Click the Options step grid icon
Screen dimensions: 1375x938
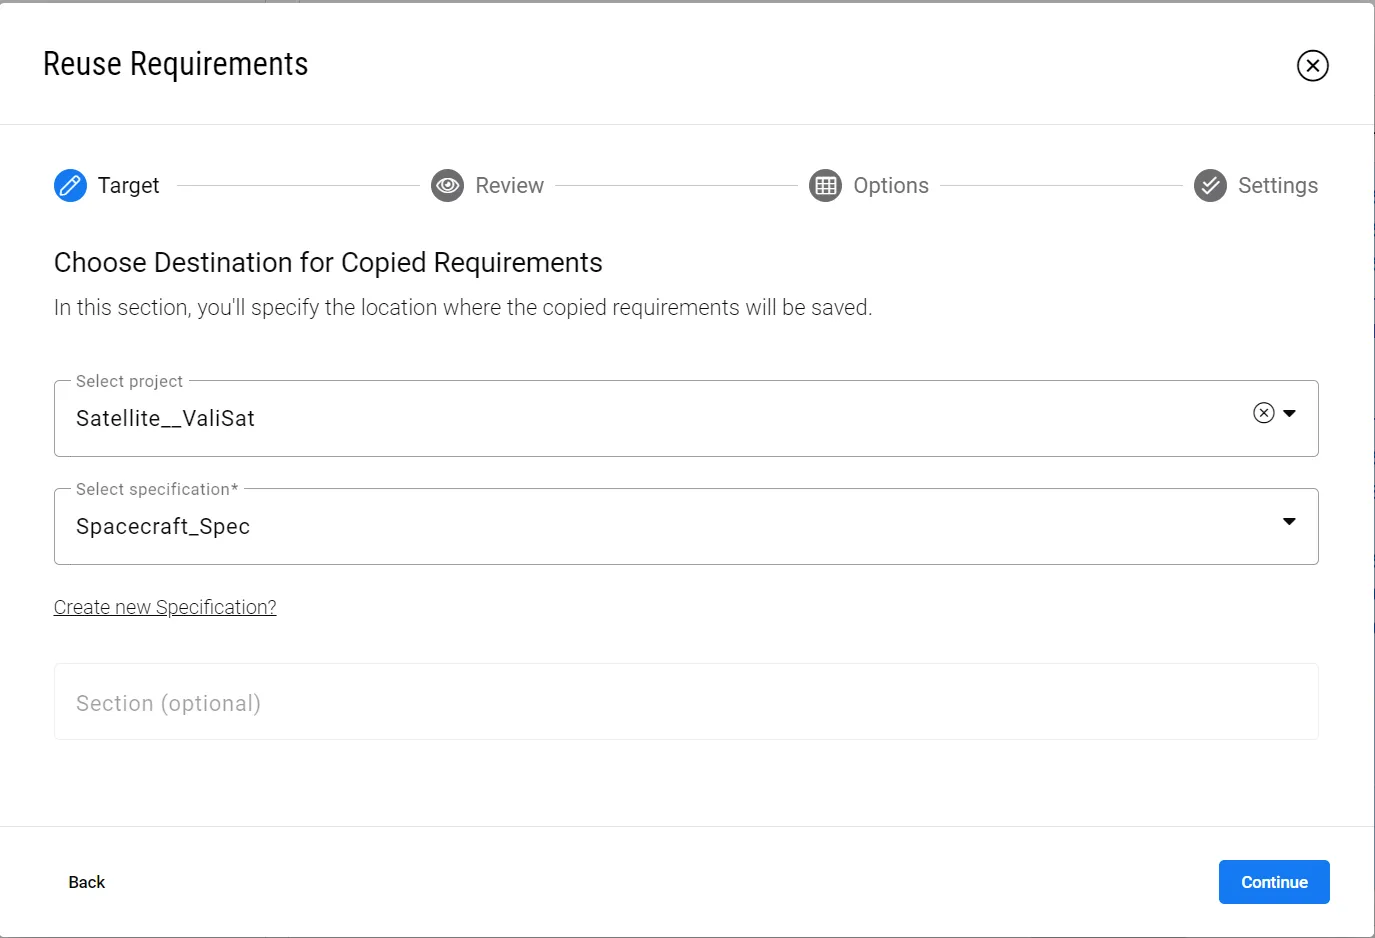[825, 185]
